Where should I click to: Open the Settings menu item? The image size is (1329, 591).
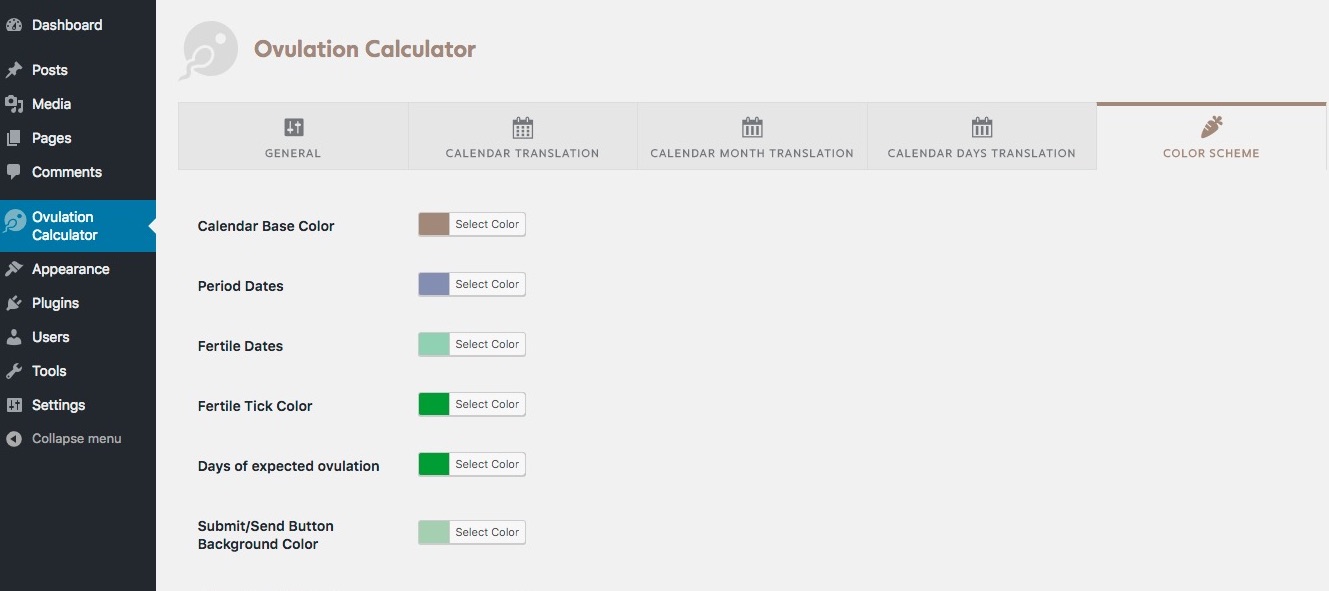coord(78,405)
